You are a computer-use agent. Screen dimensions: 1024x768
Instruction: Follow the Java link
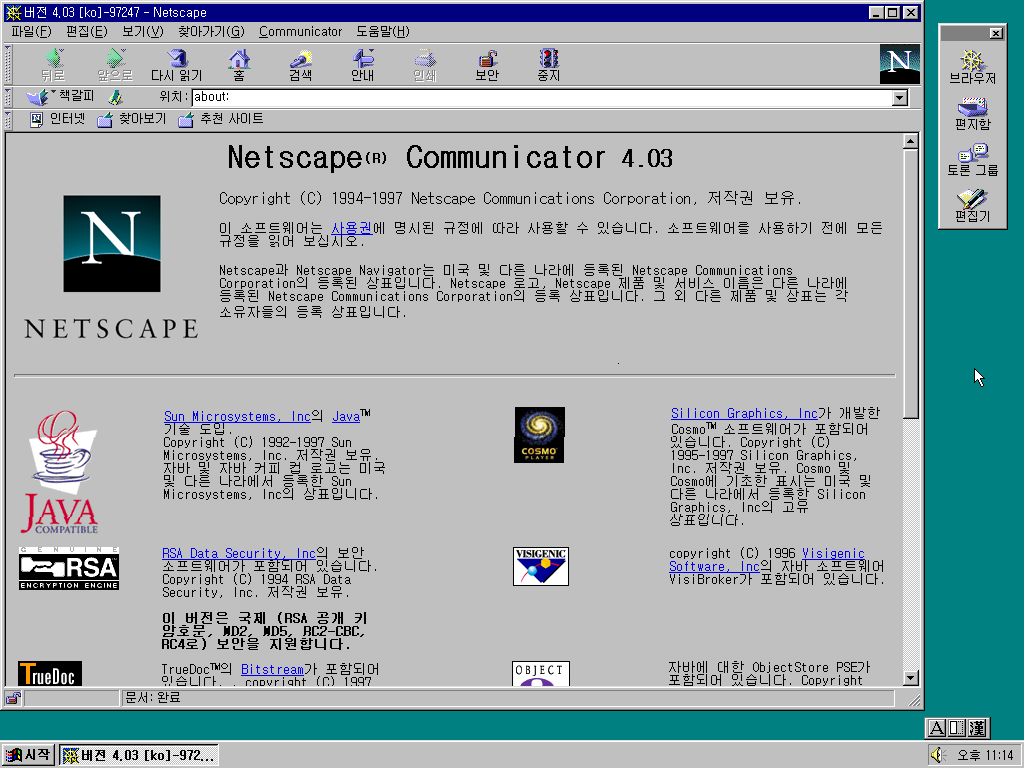pos(346,416)
